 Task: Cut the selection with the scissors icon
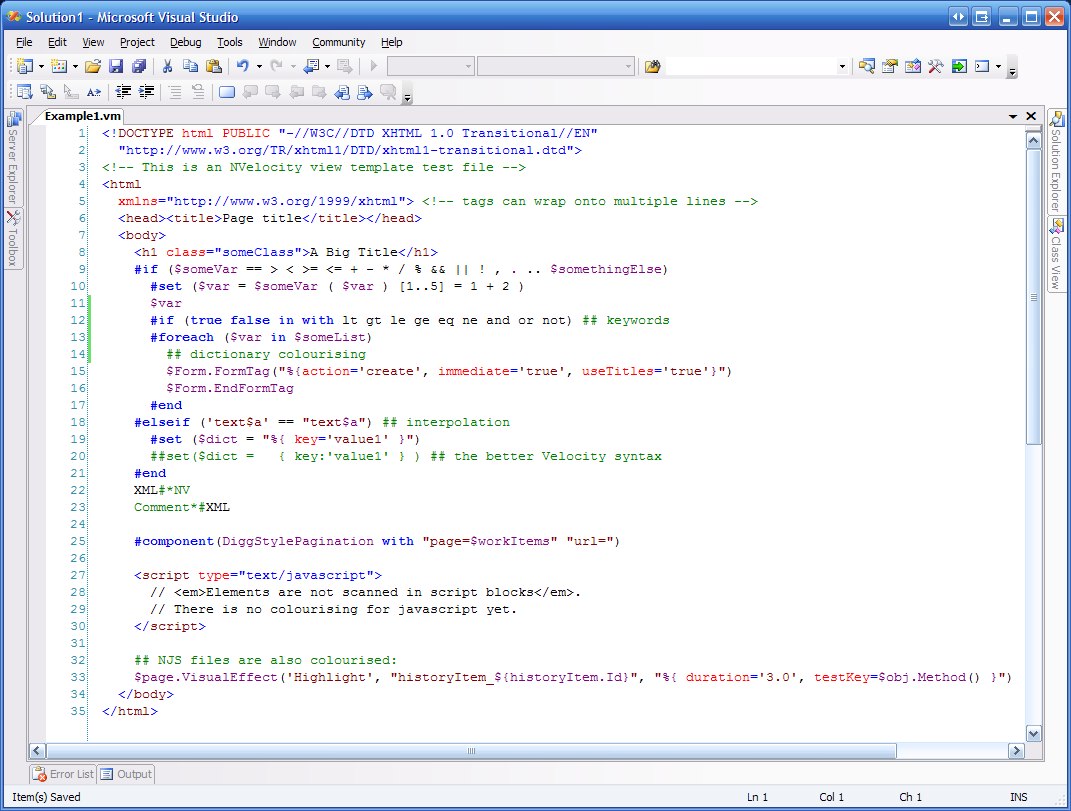(x=168, y=66)
